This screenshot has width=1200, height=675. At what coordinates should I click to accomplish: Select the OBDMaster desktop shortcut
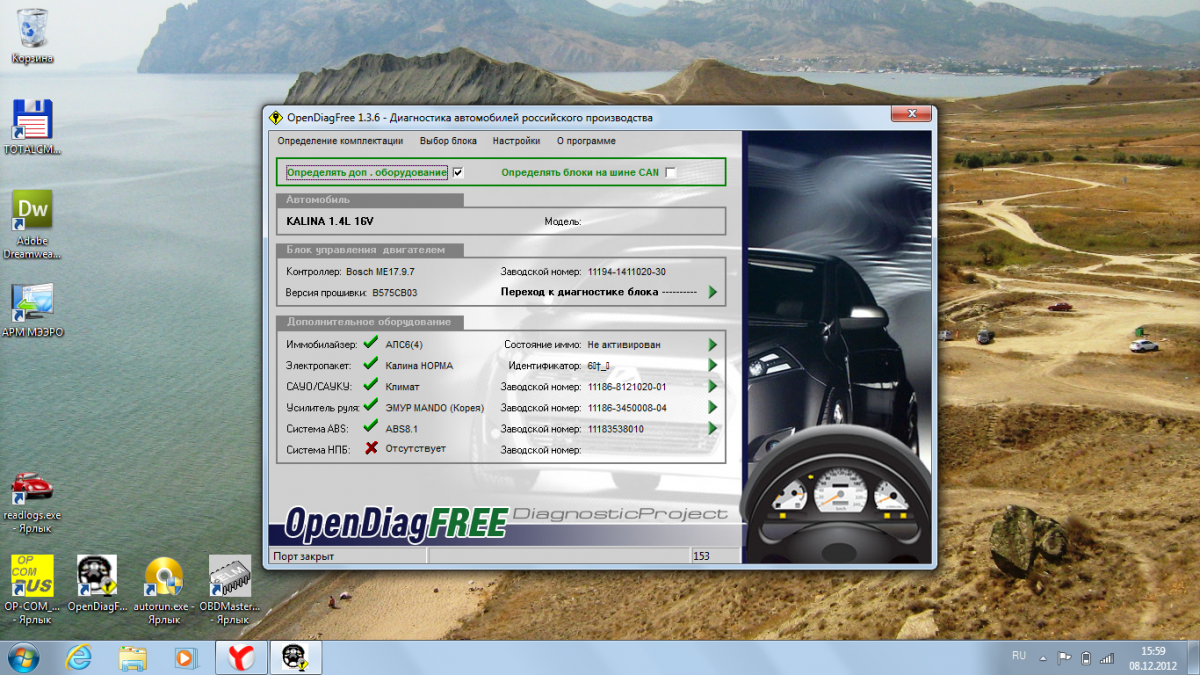click(x=229, y=590)
